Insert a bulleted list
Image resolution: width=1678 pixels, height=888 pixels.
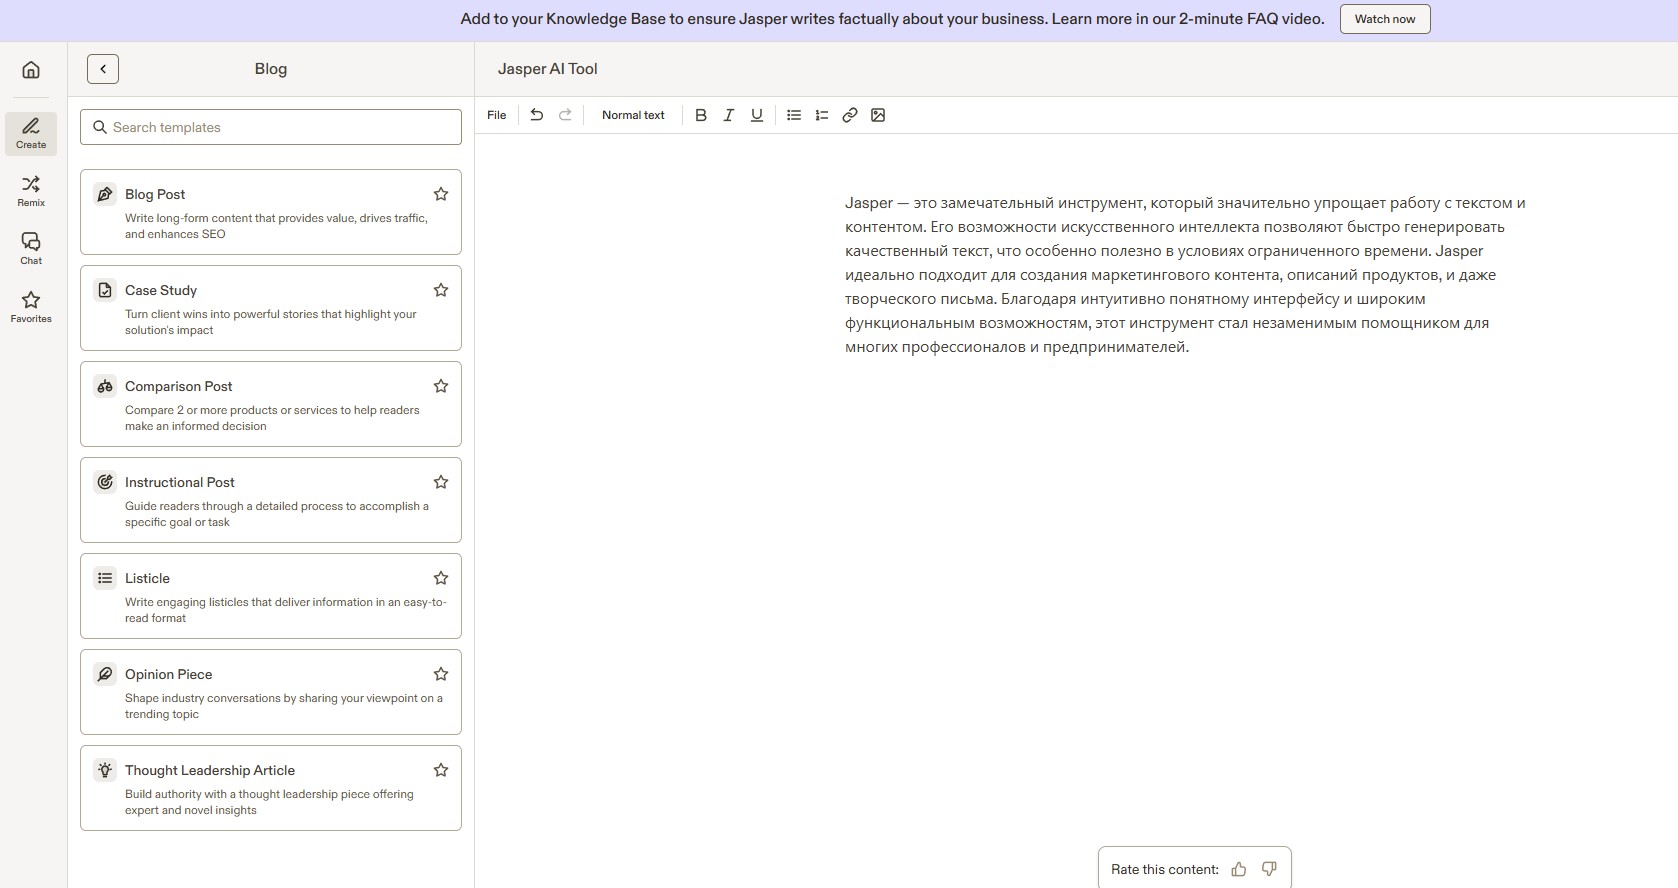794,115
